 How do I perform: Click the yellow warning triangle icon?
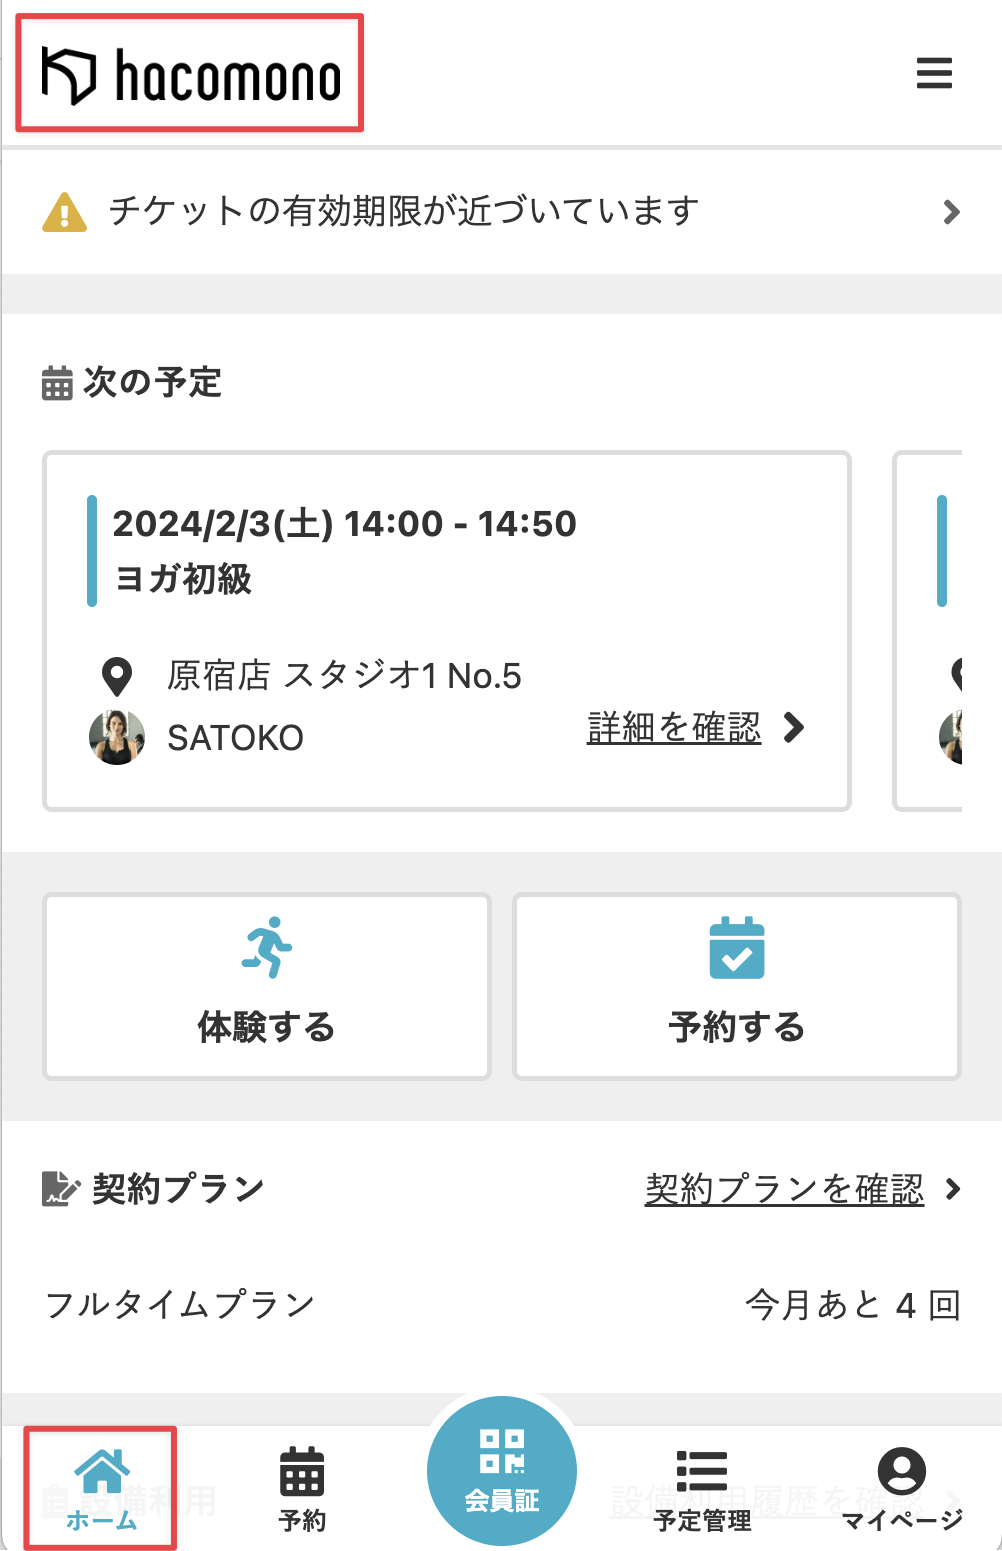(x=65, y=212)
